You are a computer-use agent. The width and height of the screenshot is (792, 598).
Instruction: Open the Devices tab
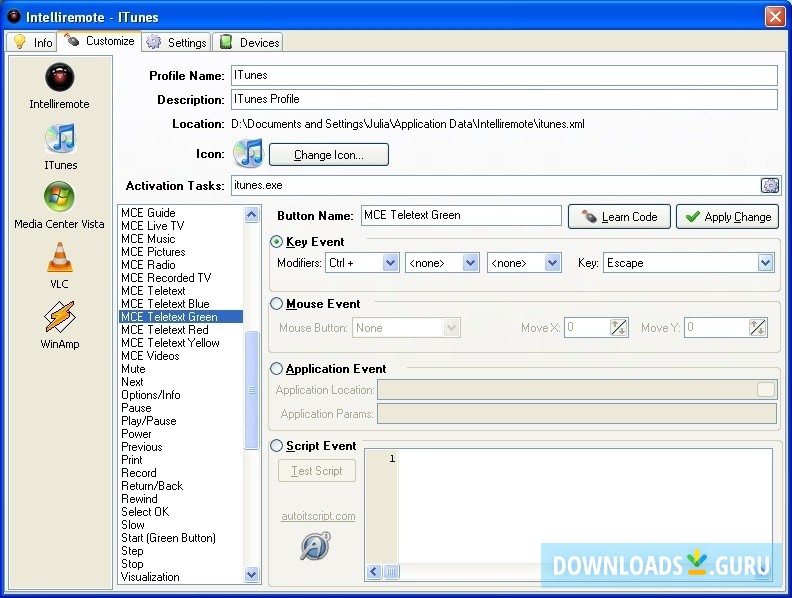248,42
